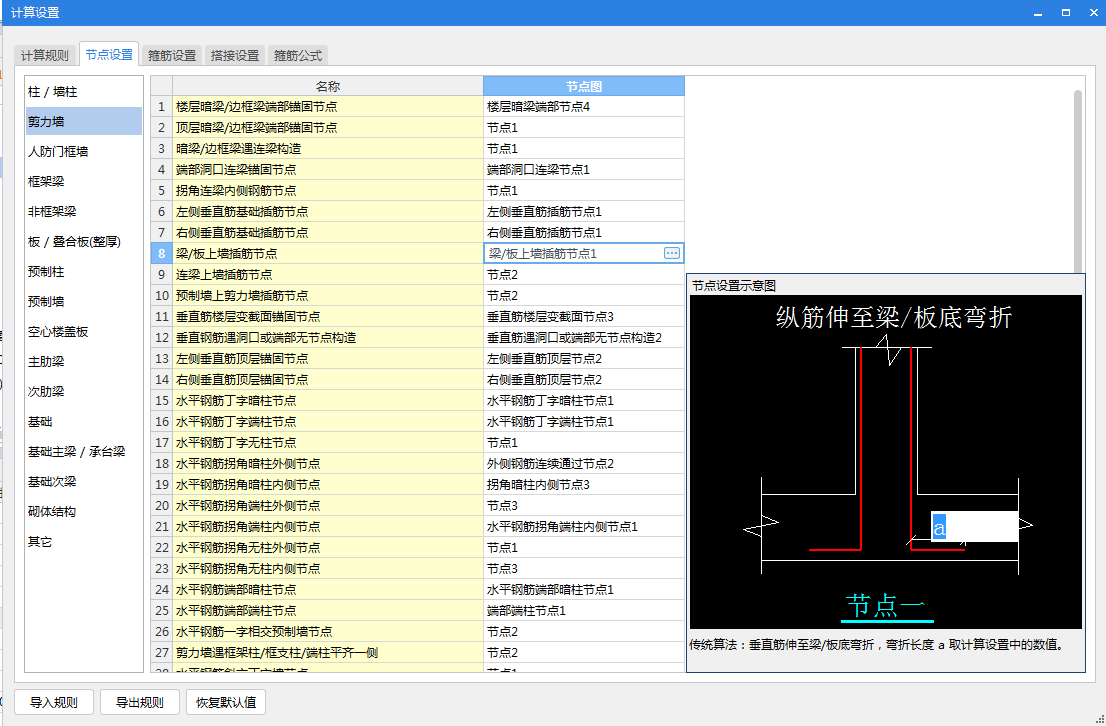This screenshot has width=1106, height=726.
Task: Select 非框架梁 category
Action: click(x=83, y=212)
